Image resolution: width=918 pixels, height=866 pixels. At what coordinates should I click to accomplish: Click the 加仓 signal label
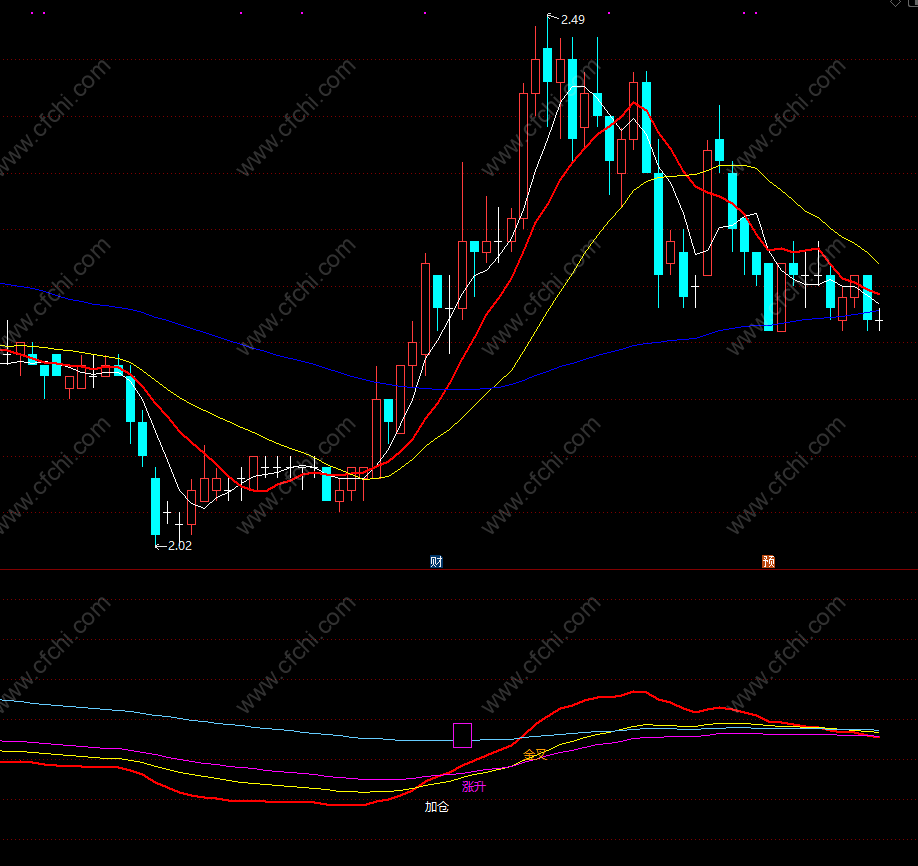tap(437, 807)
